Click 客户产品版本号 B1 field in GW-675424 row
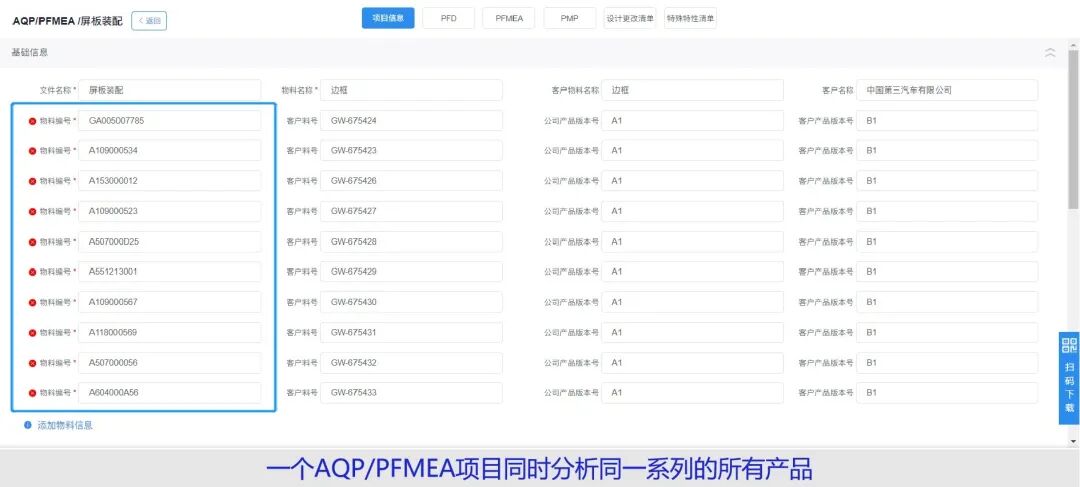The width and height of the screenshot is (1080, 487). pyautogui.click(x=947, y=121)
